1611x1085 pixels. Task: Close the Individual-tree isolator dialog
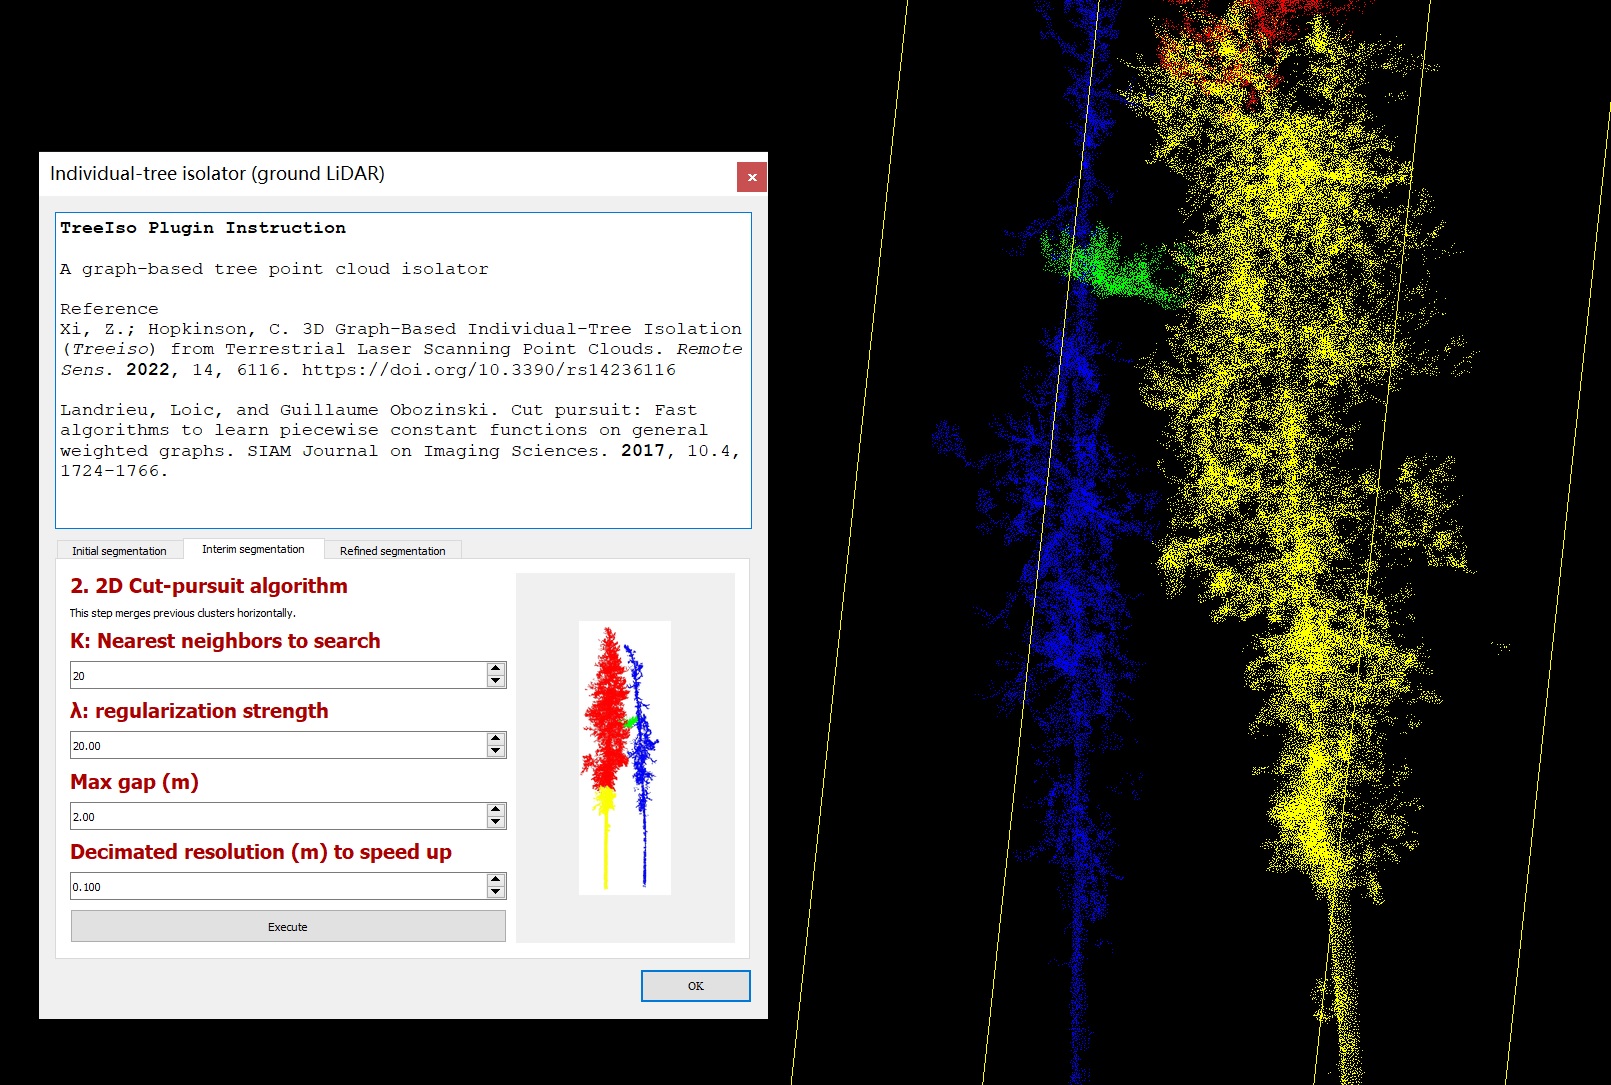click(x=751, y=177)
